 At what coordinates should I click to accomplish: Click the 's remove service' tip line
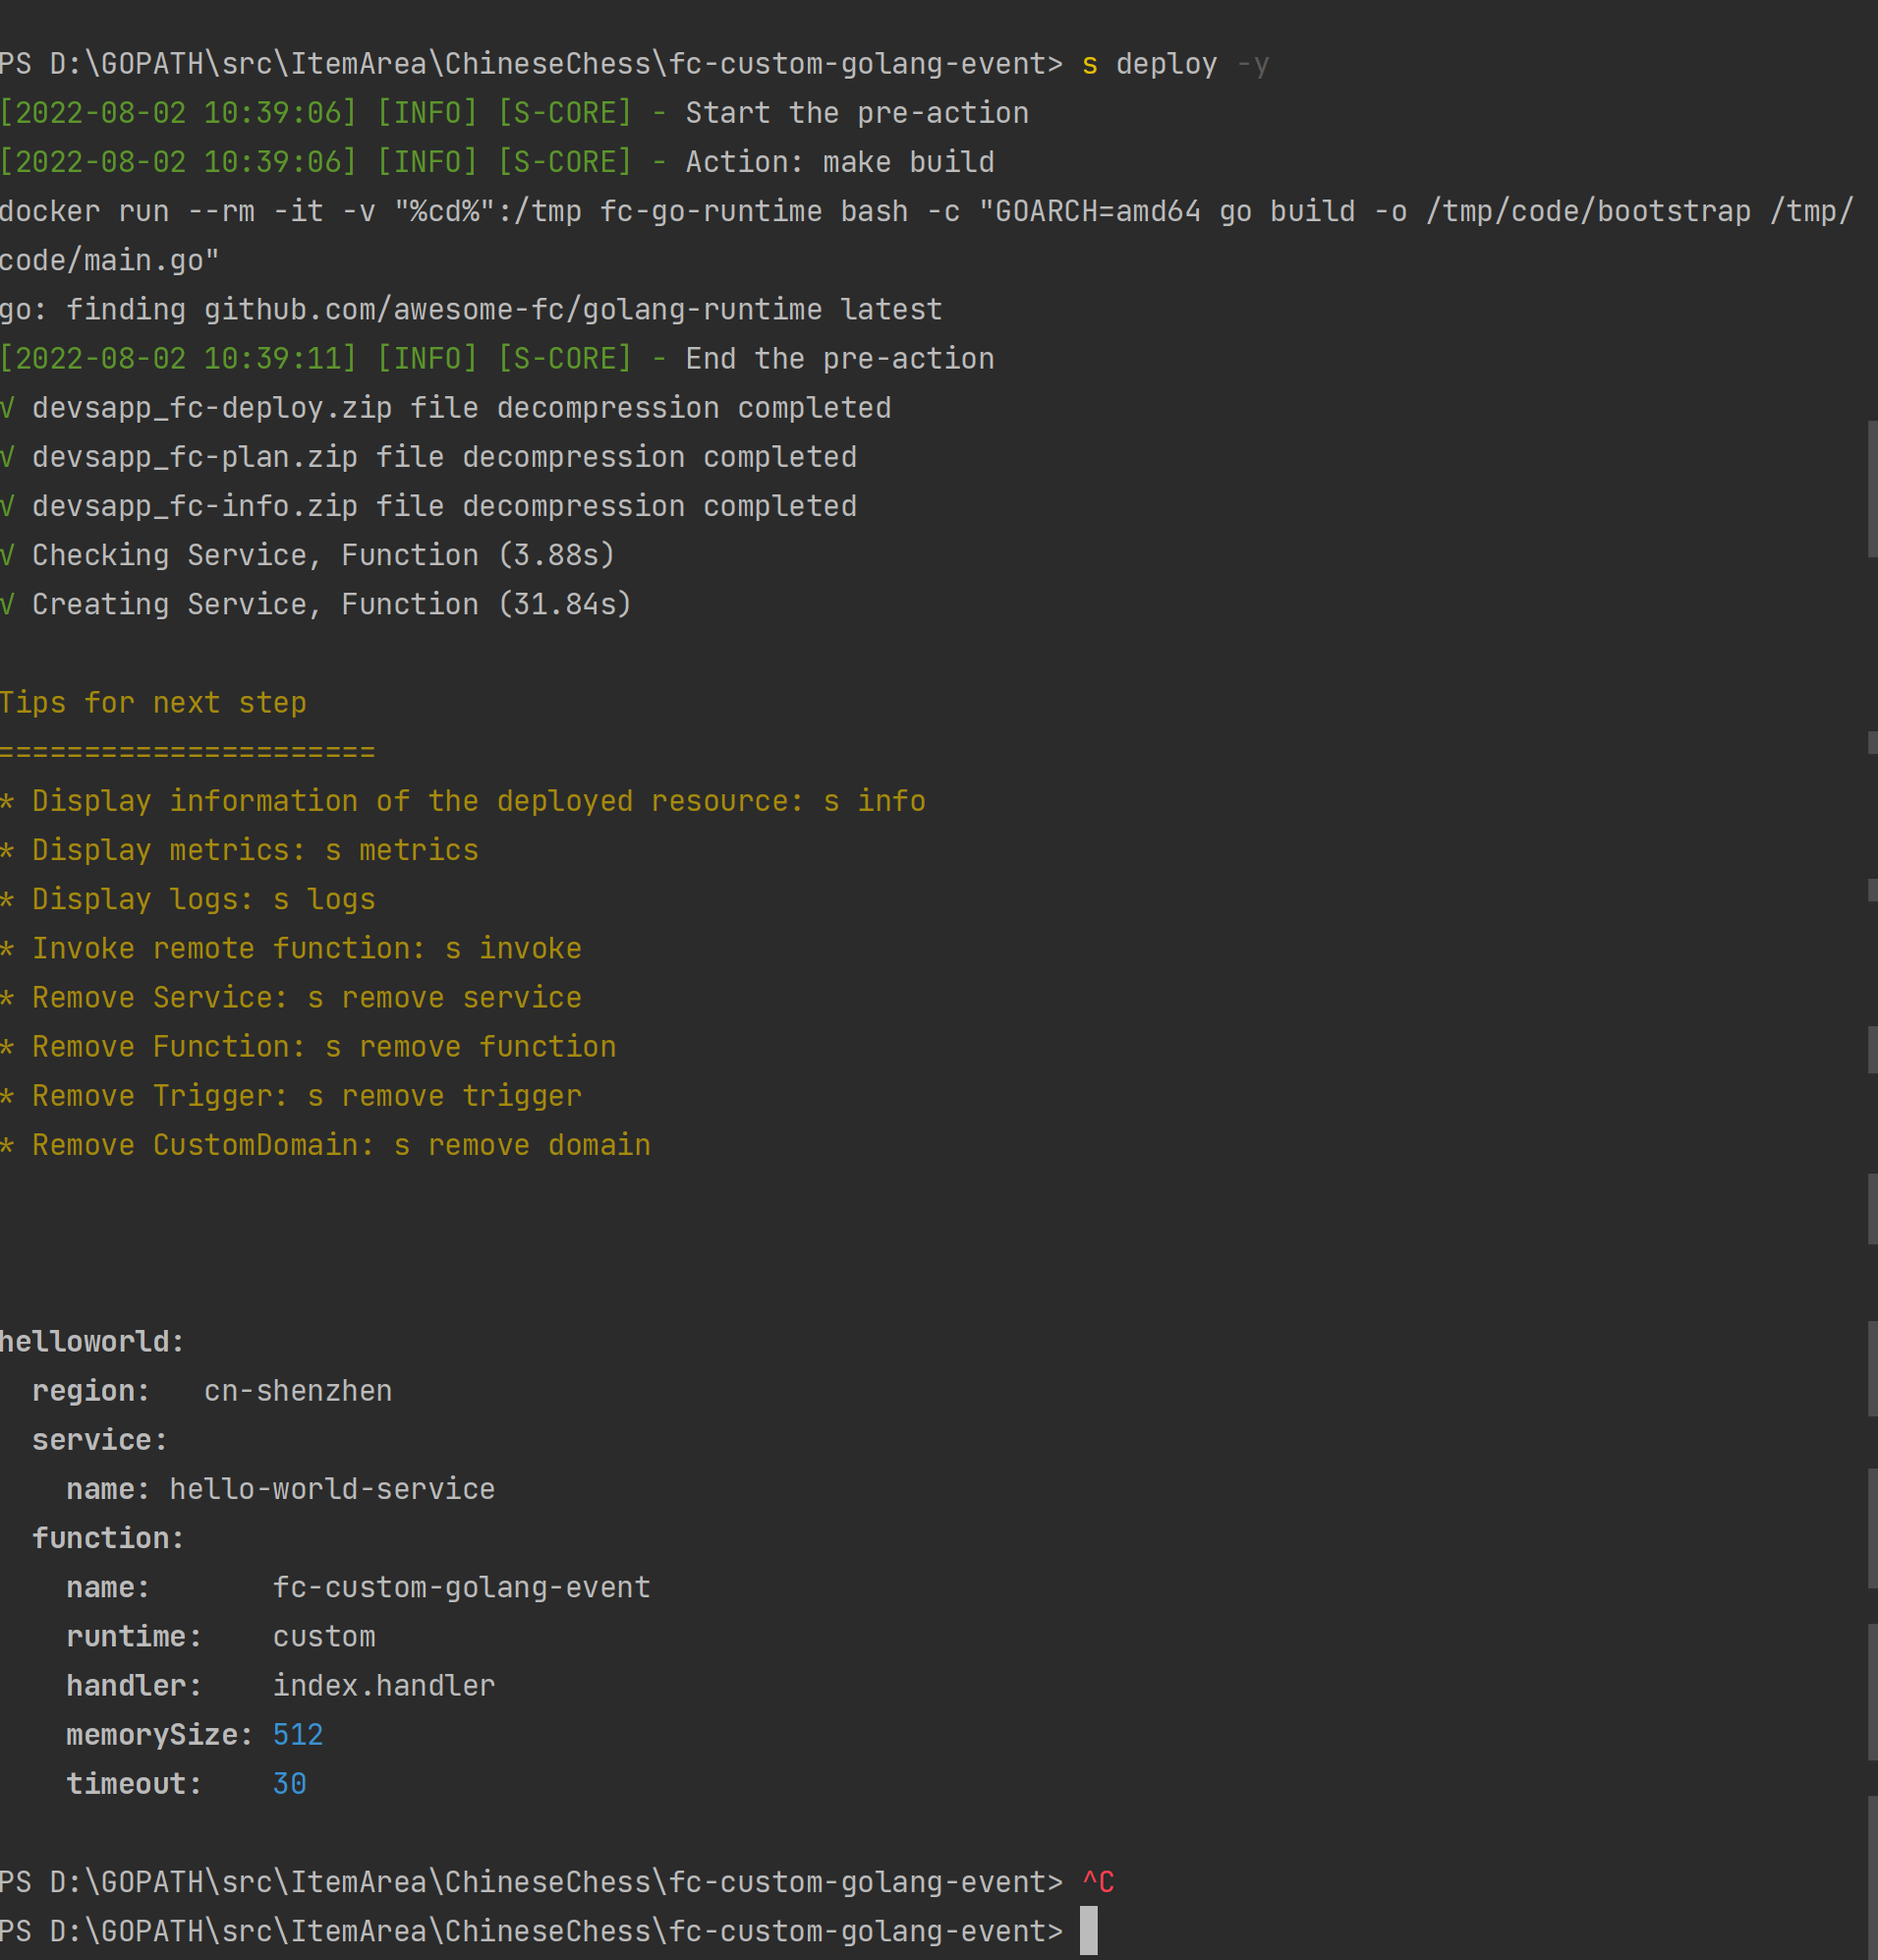(291, 997)
